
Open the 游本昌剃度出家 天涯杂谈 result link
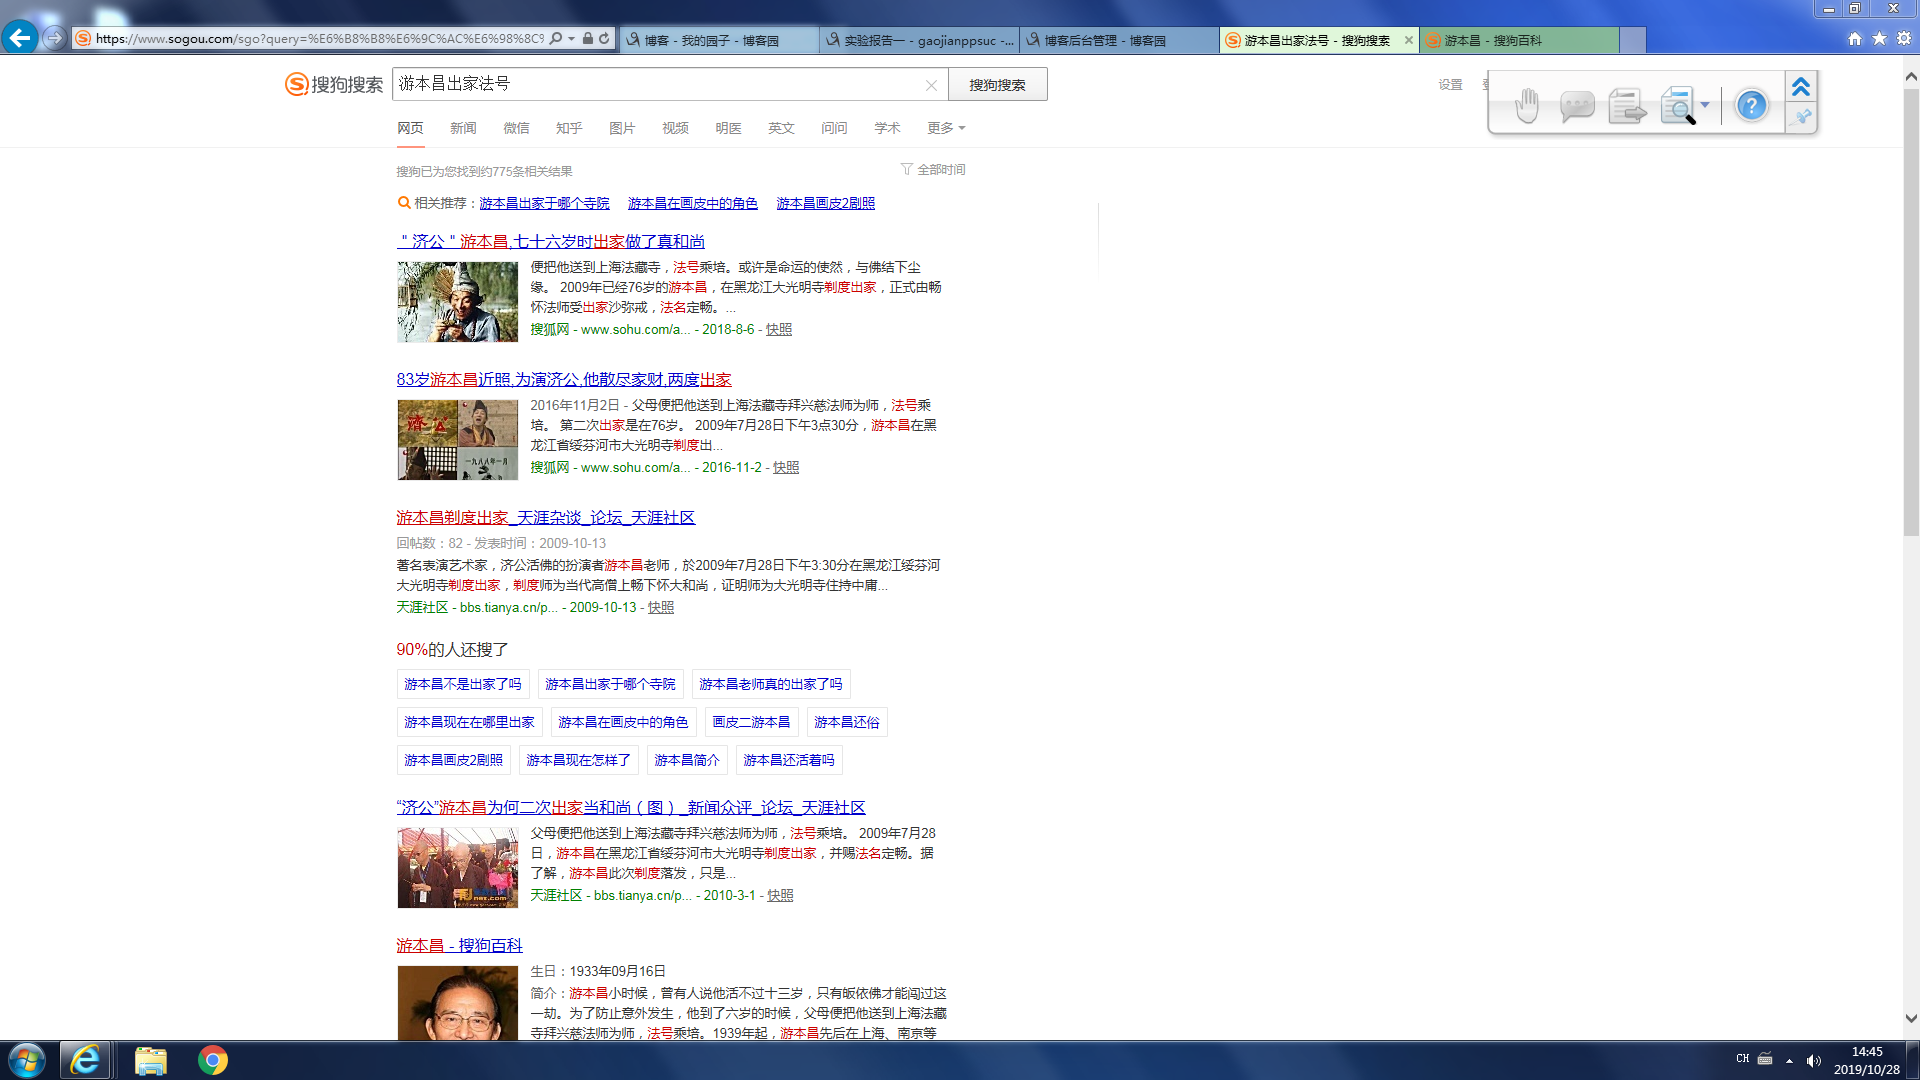(545, 518)
